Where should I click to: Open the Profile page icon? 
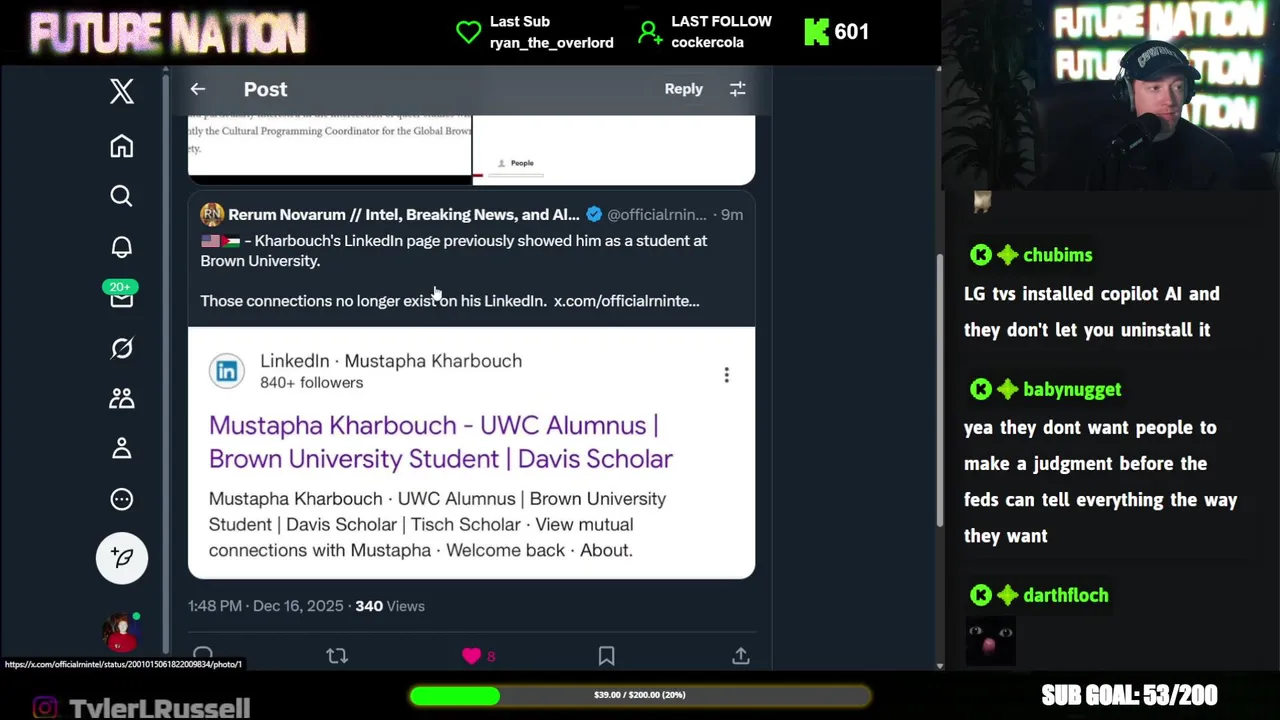click(122, 449)
